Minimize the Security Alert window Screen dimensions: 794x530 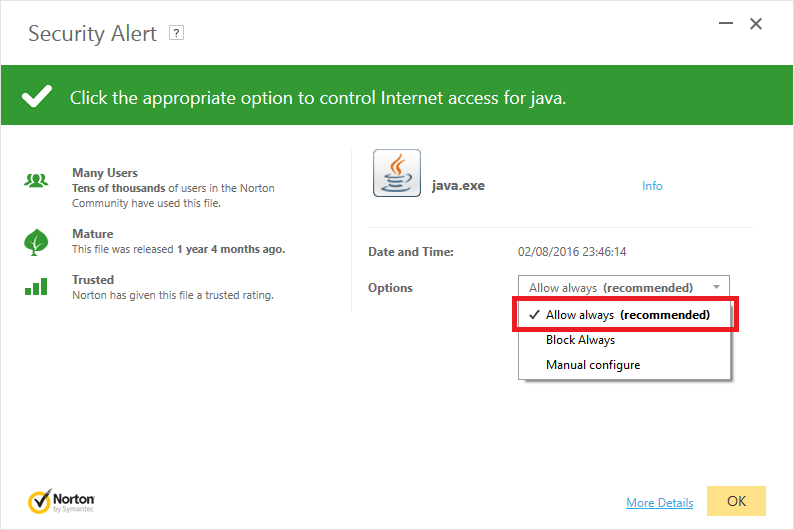point(723,24)
